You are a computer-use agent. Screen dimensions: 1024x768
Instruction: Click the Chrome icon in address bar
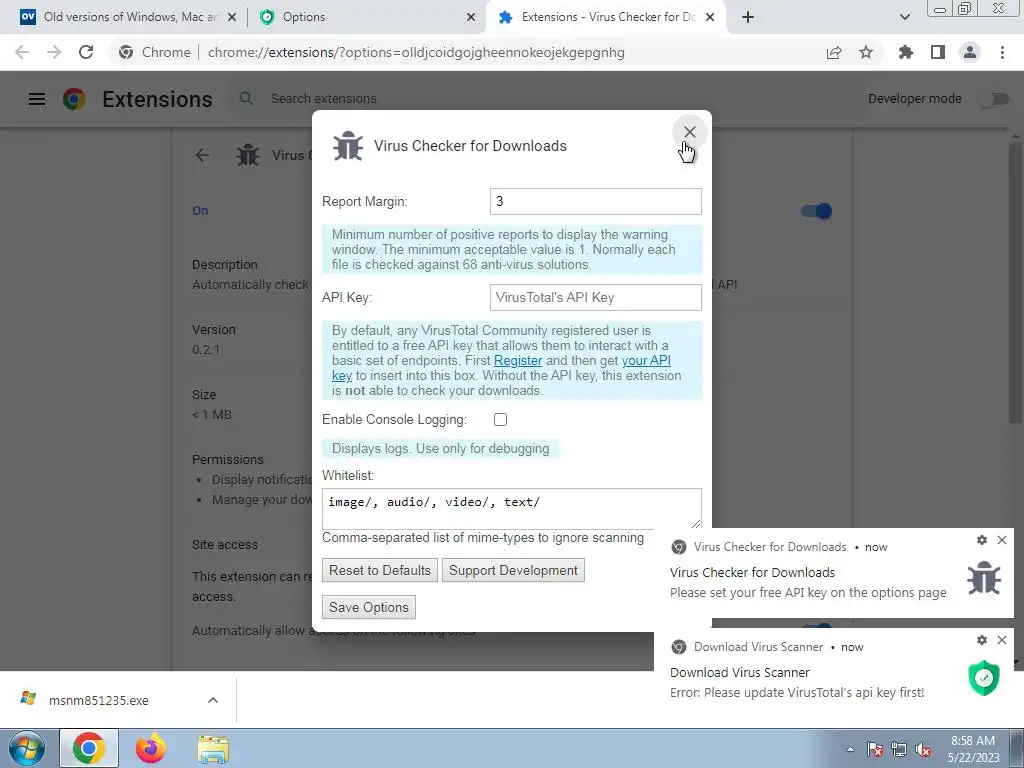click(x=126, y=52)
